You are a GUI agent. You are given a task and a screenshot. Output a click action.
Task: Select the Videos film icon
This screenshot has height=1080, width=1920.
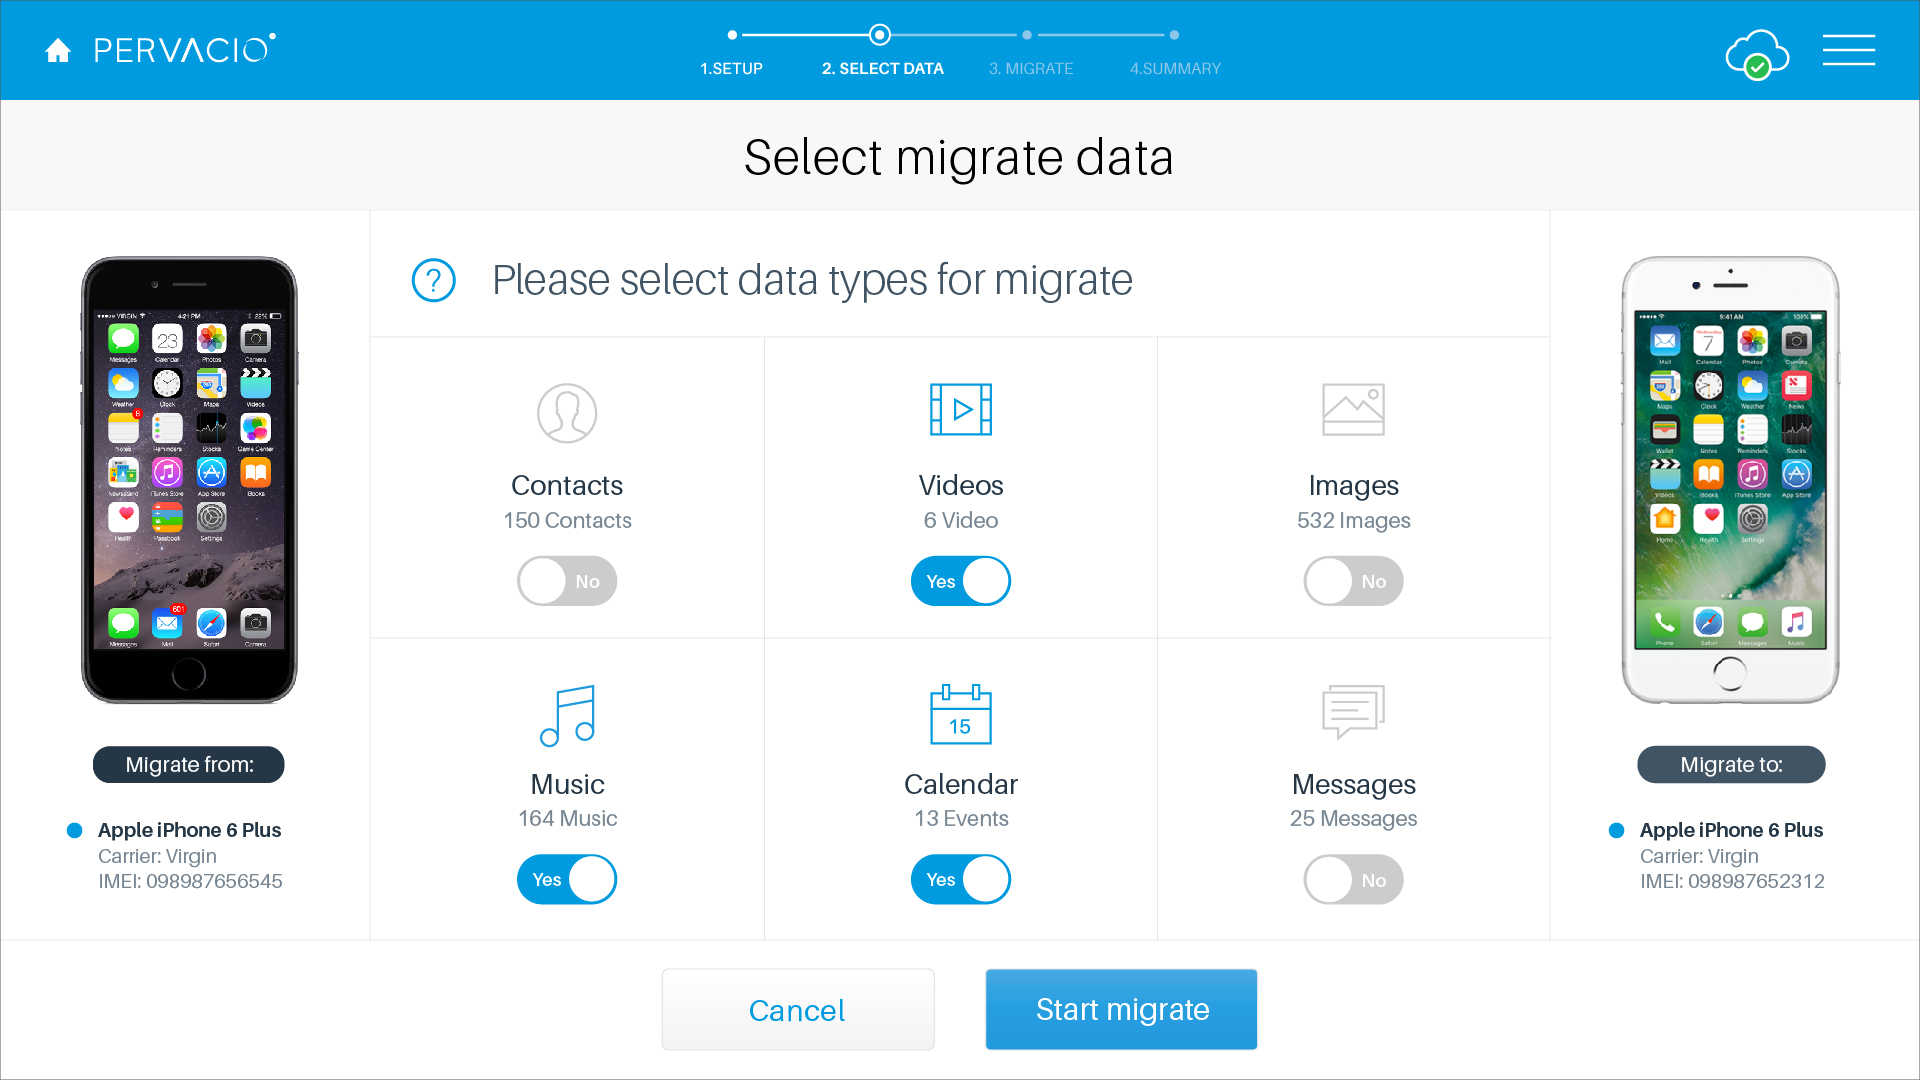coord(961,409)
